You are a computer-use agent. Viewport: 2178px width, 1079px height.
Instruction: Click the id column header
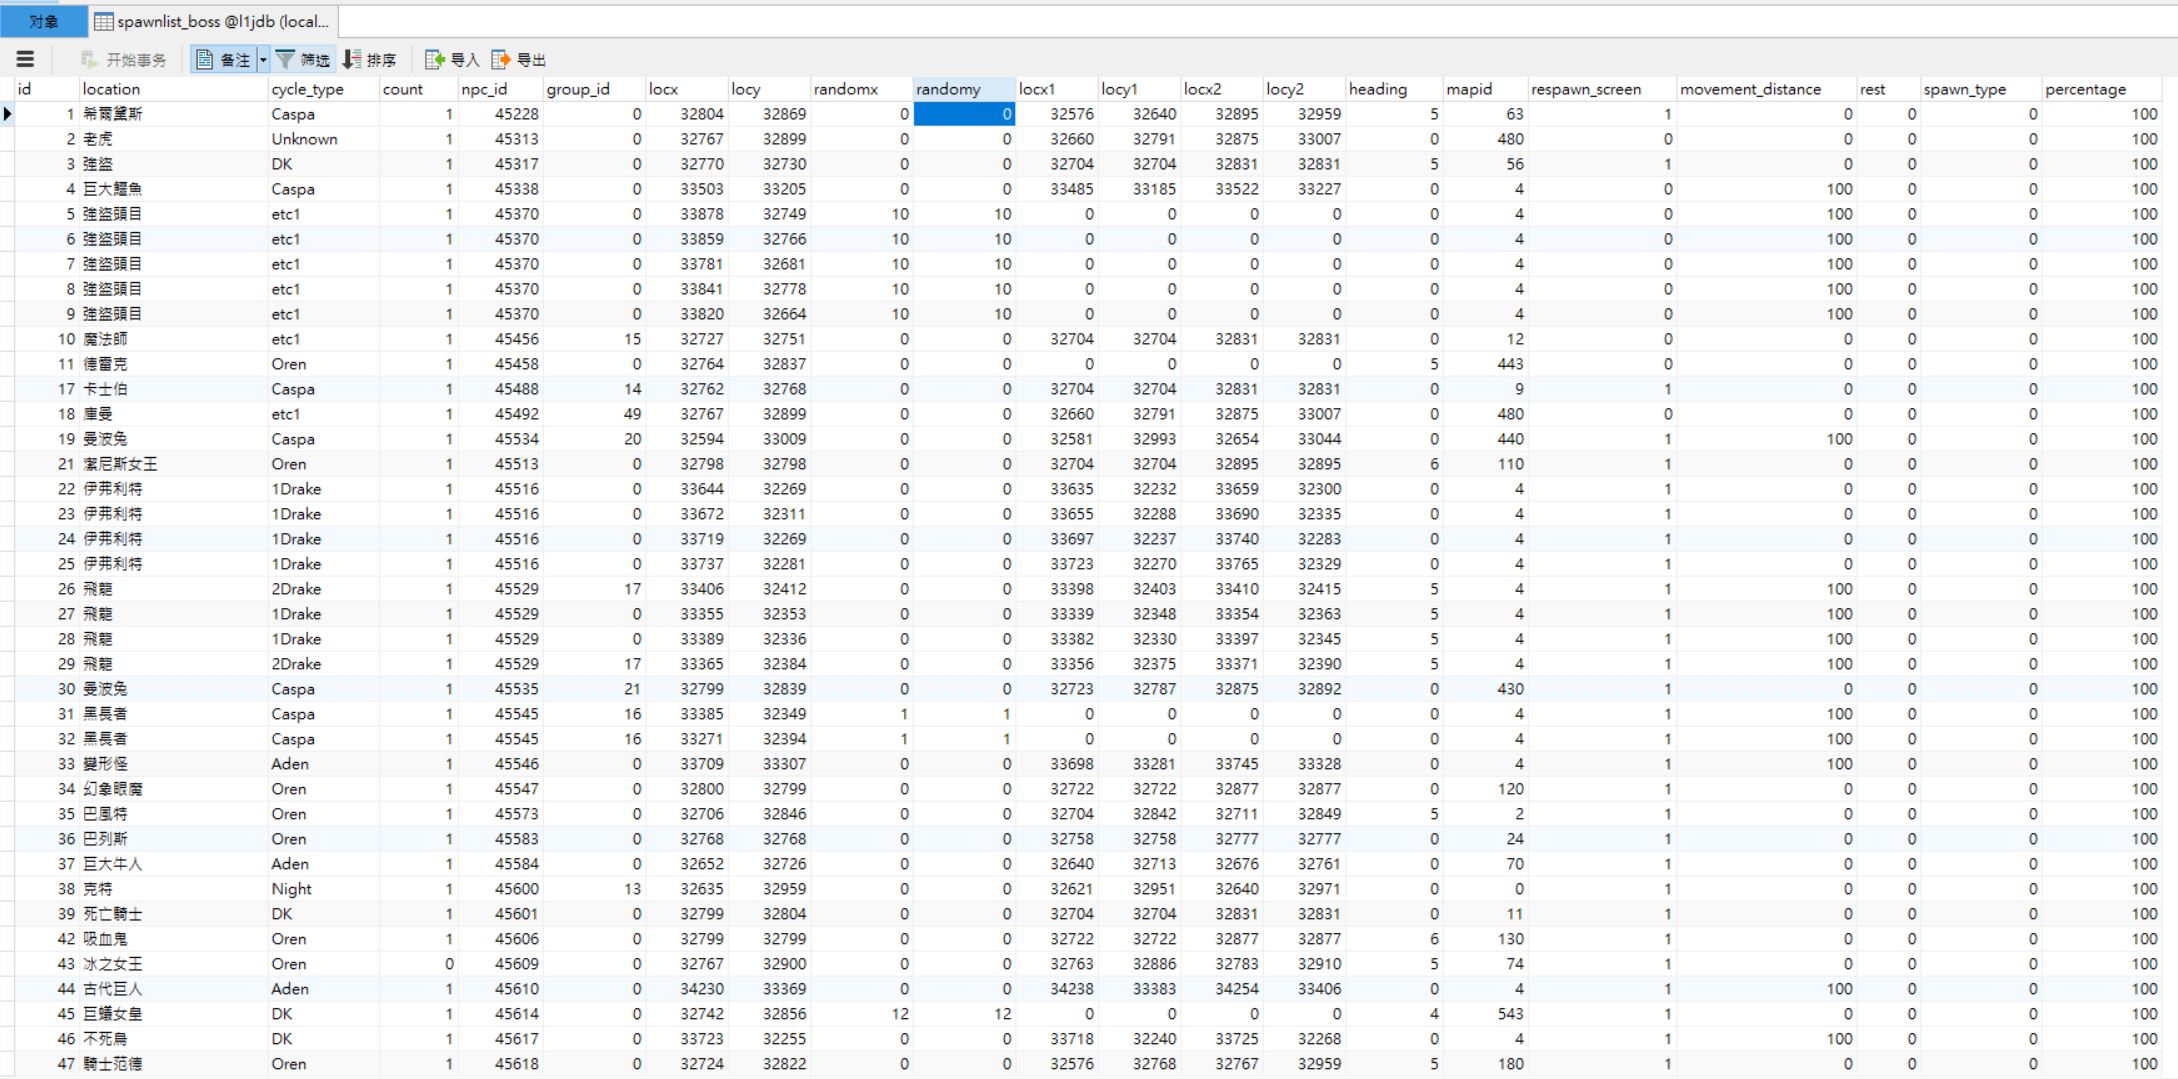[46, 89]
